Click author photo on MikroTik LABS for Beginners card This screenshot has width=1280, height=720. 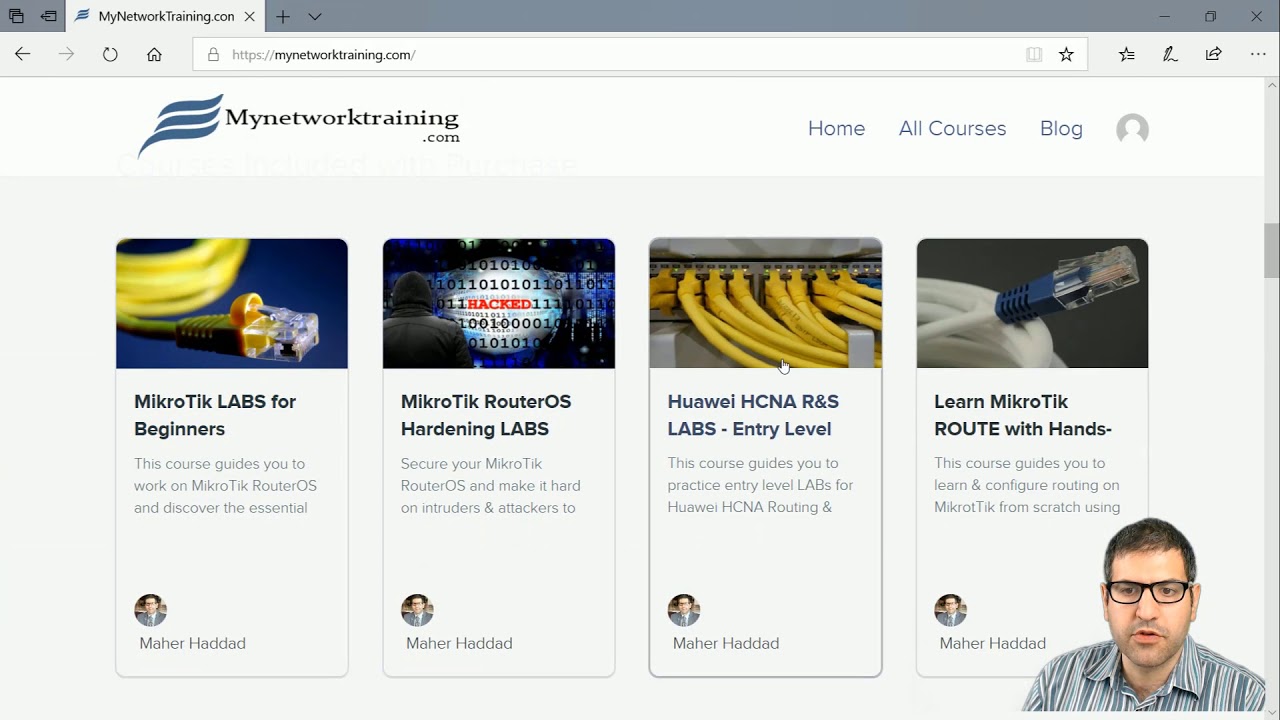tap(150, 610)
